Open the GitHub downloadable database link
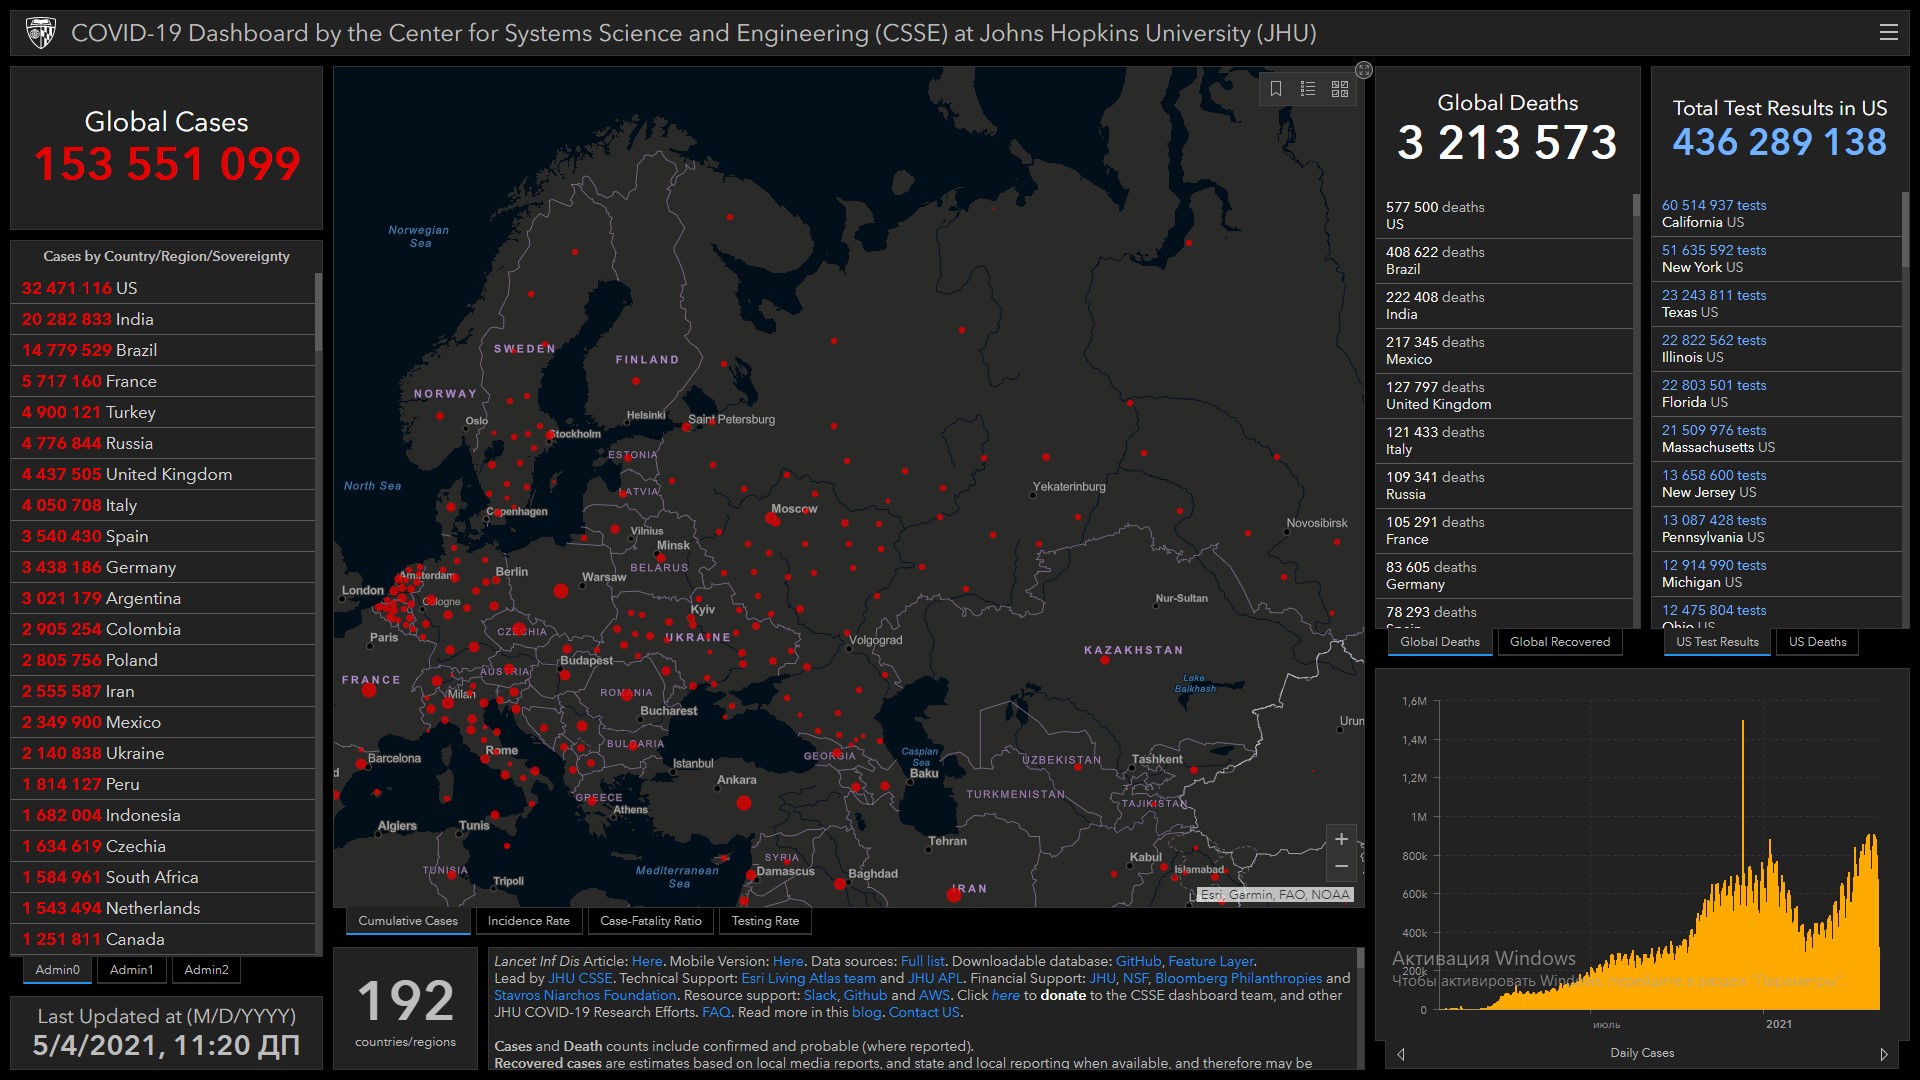This screenshot has width=1920, height=1080. 1138,961
